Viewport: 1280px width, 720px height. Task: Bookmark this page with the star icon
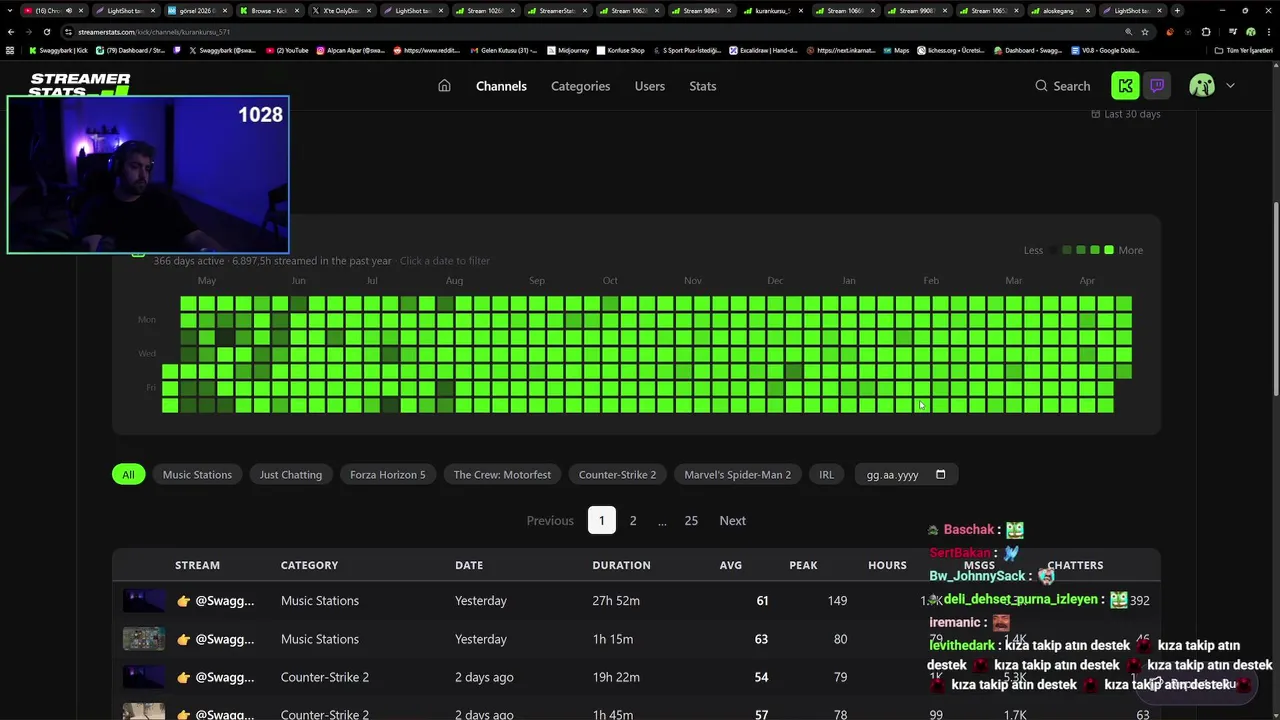coord(1145,32)
